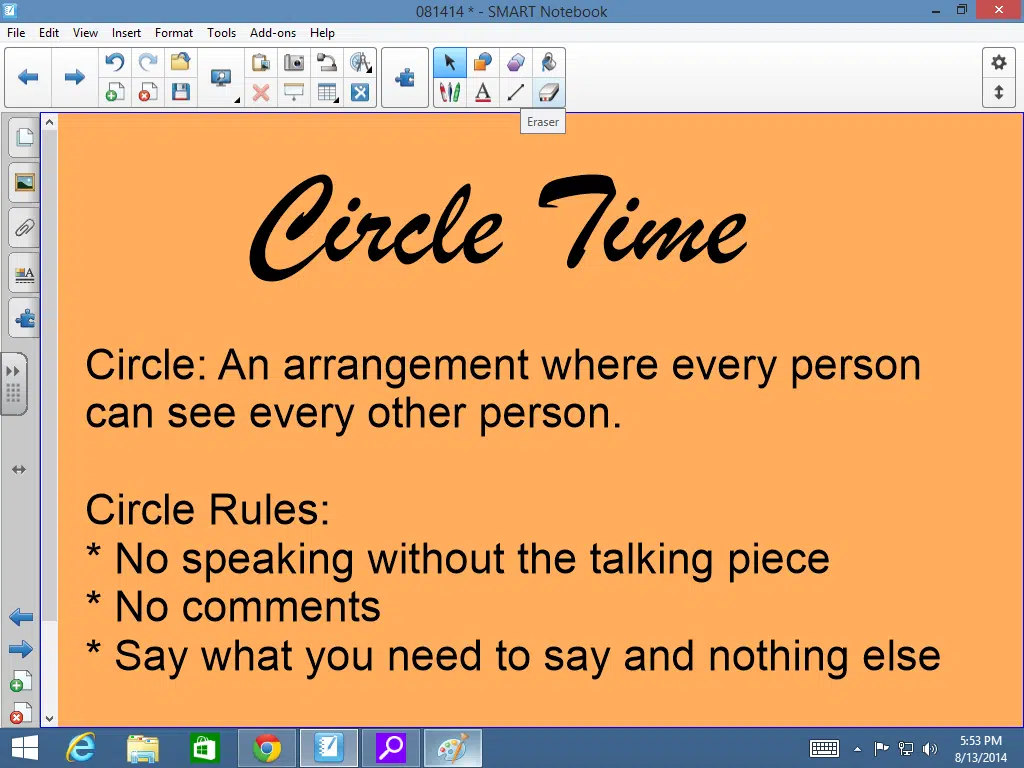This screenshot has height=768, width=1024.
Task: Select the Circle Time title text
Action: (x=498, y=226)
